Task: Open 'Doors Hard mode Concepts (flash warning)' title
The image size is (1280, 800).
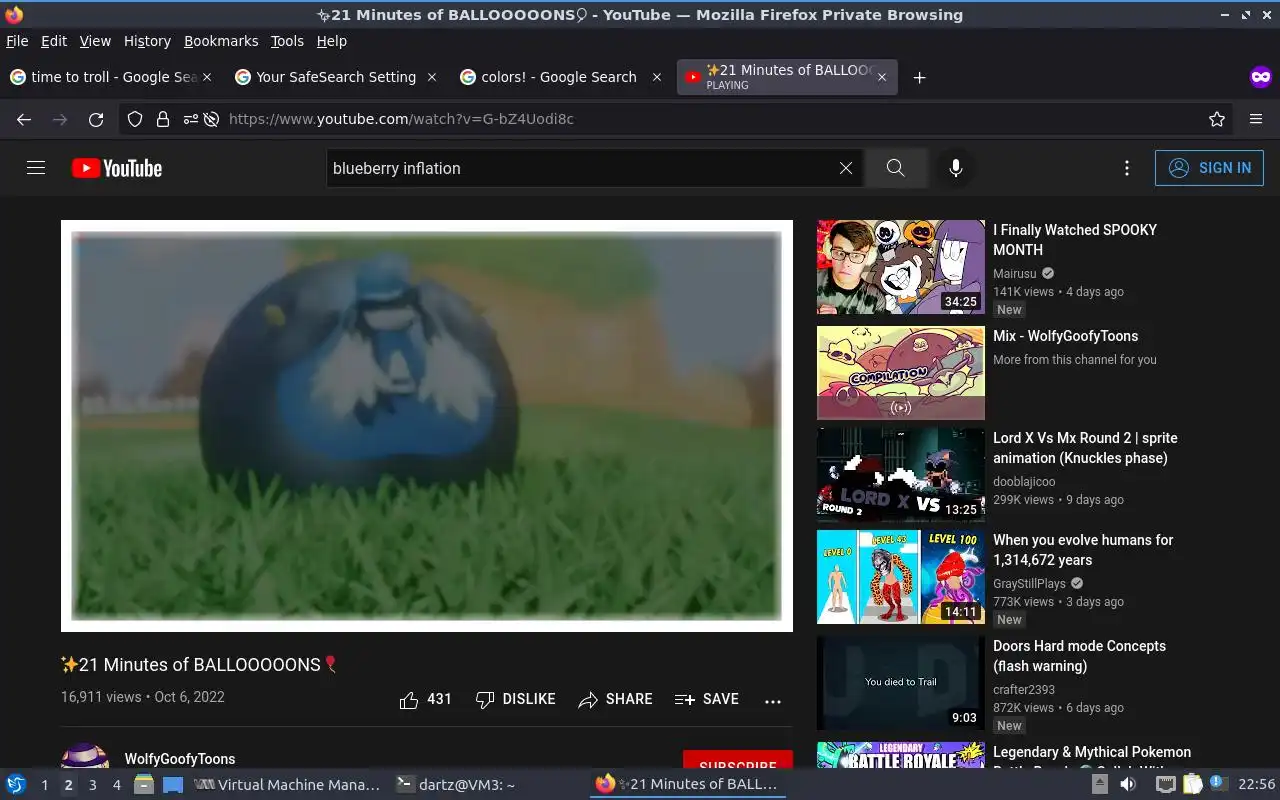Action: [1079, 656]
